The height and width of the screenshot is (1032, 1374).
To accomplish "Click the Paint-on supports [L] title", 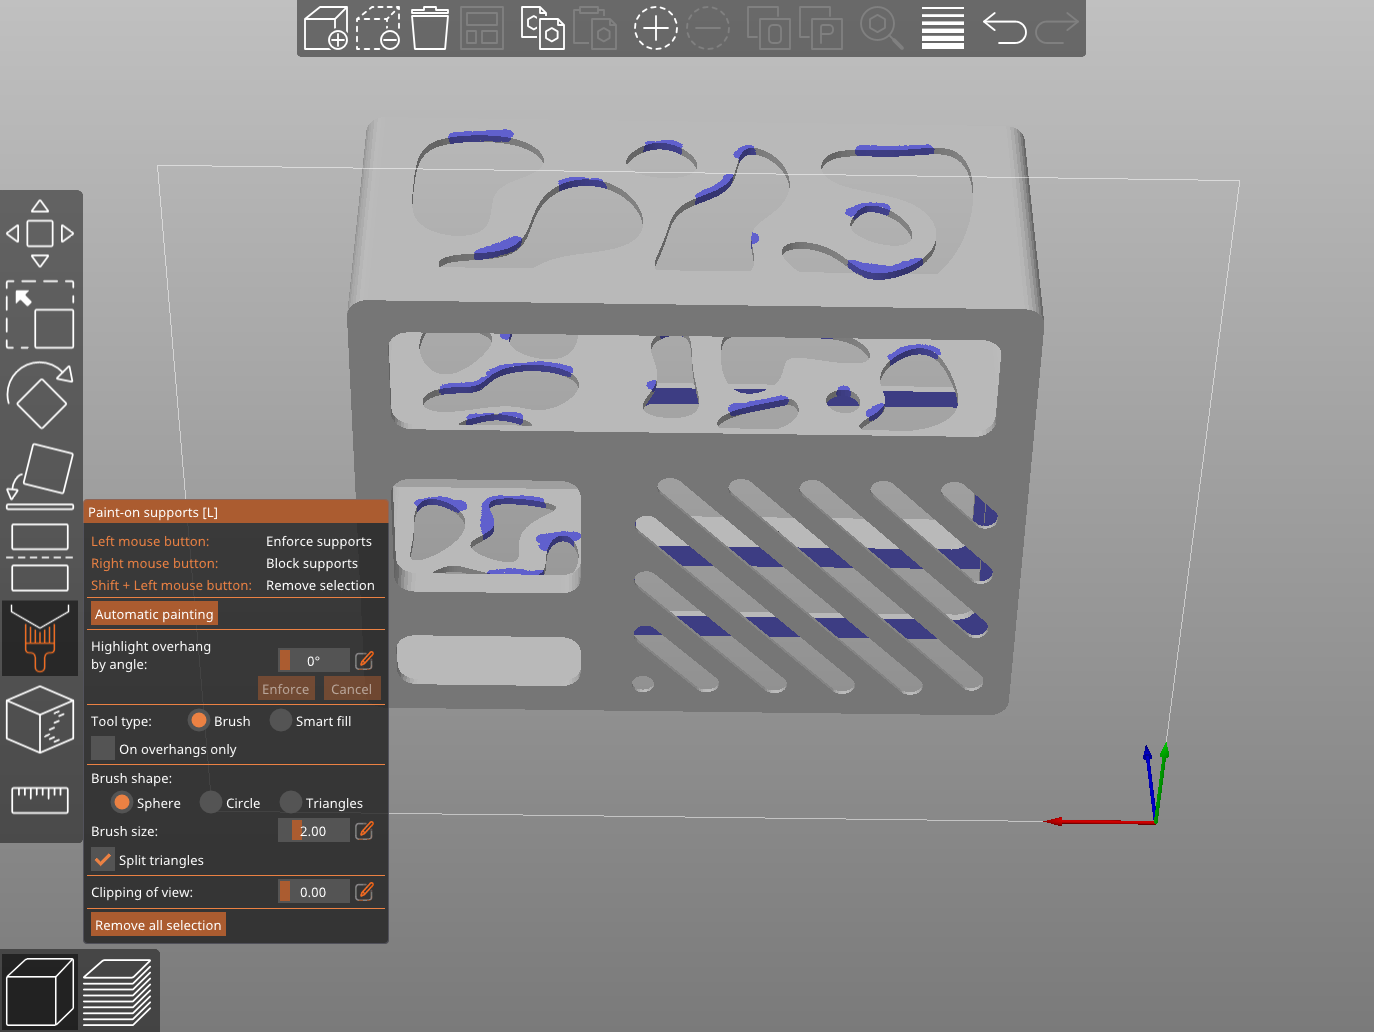I will (x=153, y=512).
